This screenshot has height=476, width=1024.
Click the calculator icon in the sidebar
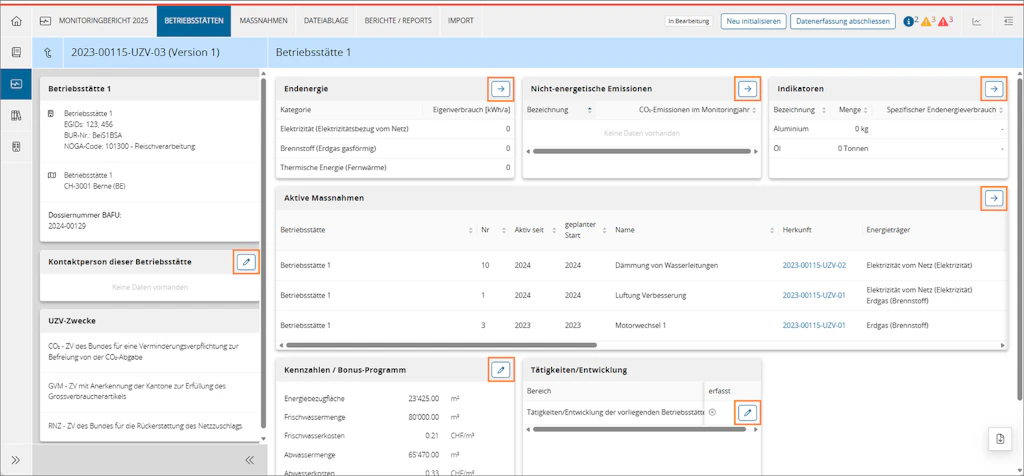coord(16,147)
